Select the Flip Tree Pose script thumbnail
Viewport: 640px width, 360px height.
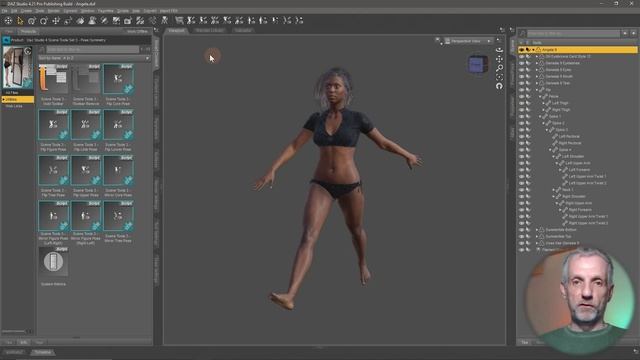pyautogui.click(x=53, y=170)
